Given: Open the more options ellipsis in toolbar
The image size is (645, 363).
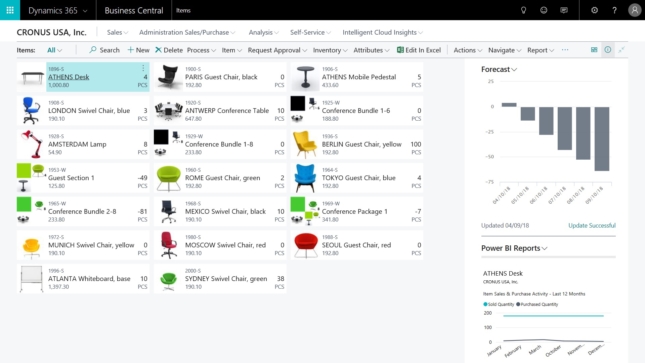Looking at the screenshot, I should 565,50.
